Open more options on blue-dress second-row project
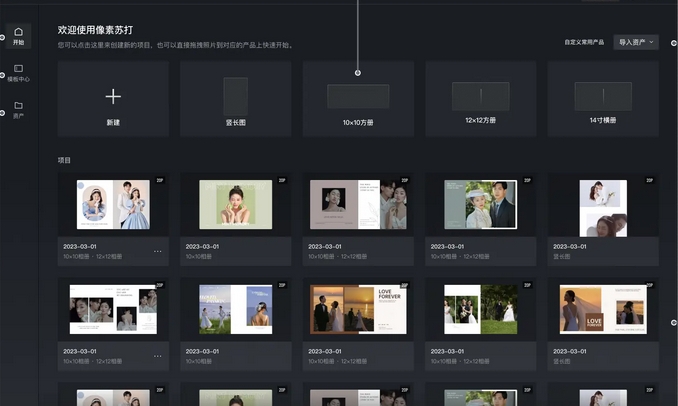Image resolution: width=678 pixels, height=406 pixels. [x=157, y=357]
